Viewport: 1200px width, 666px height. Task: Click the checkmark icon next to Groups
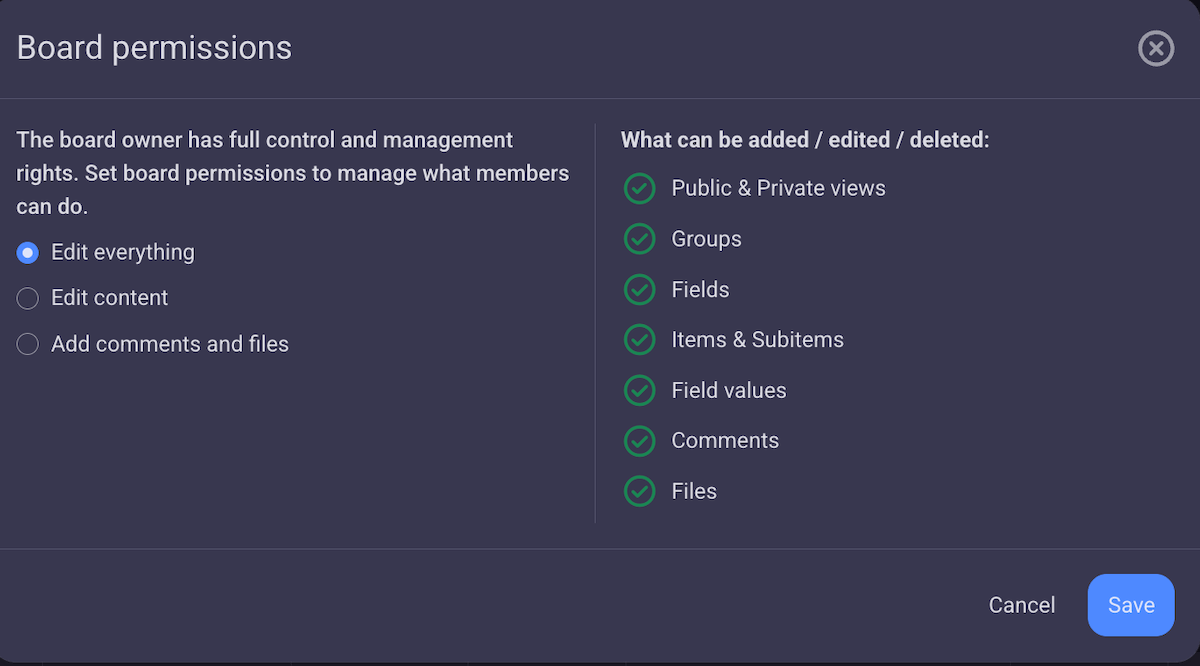(x=639, y=239)
